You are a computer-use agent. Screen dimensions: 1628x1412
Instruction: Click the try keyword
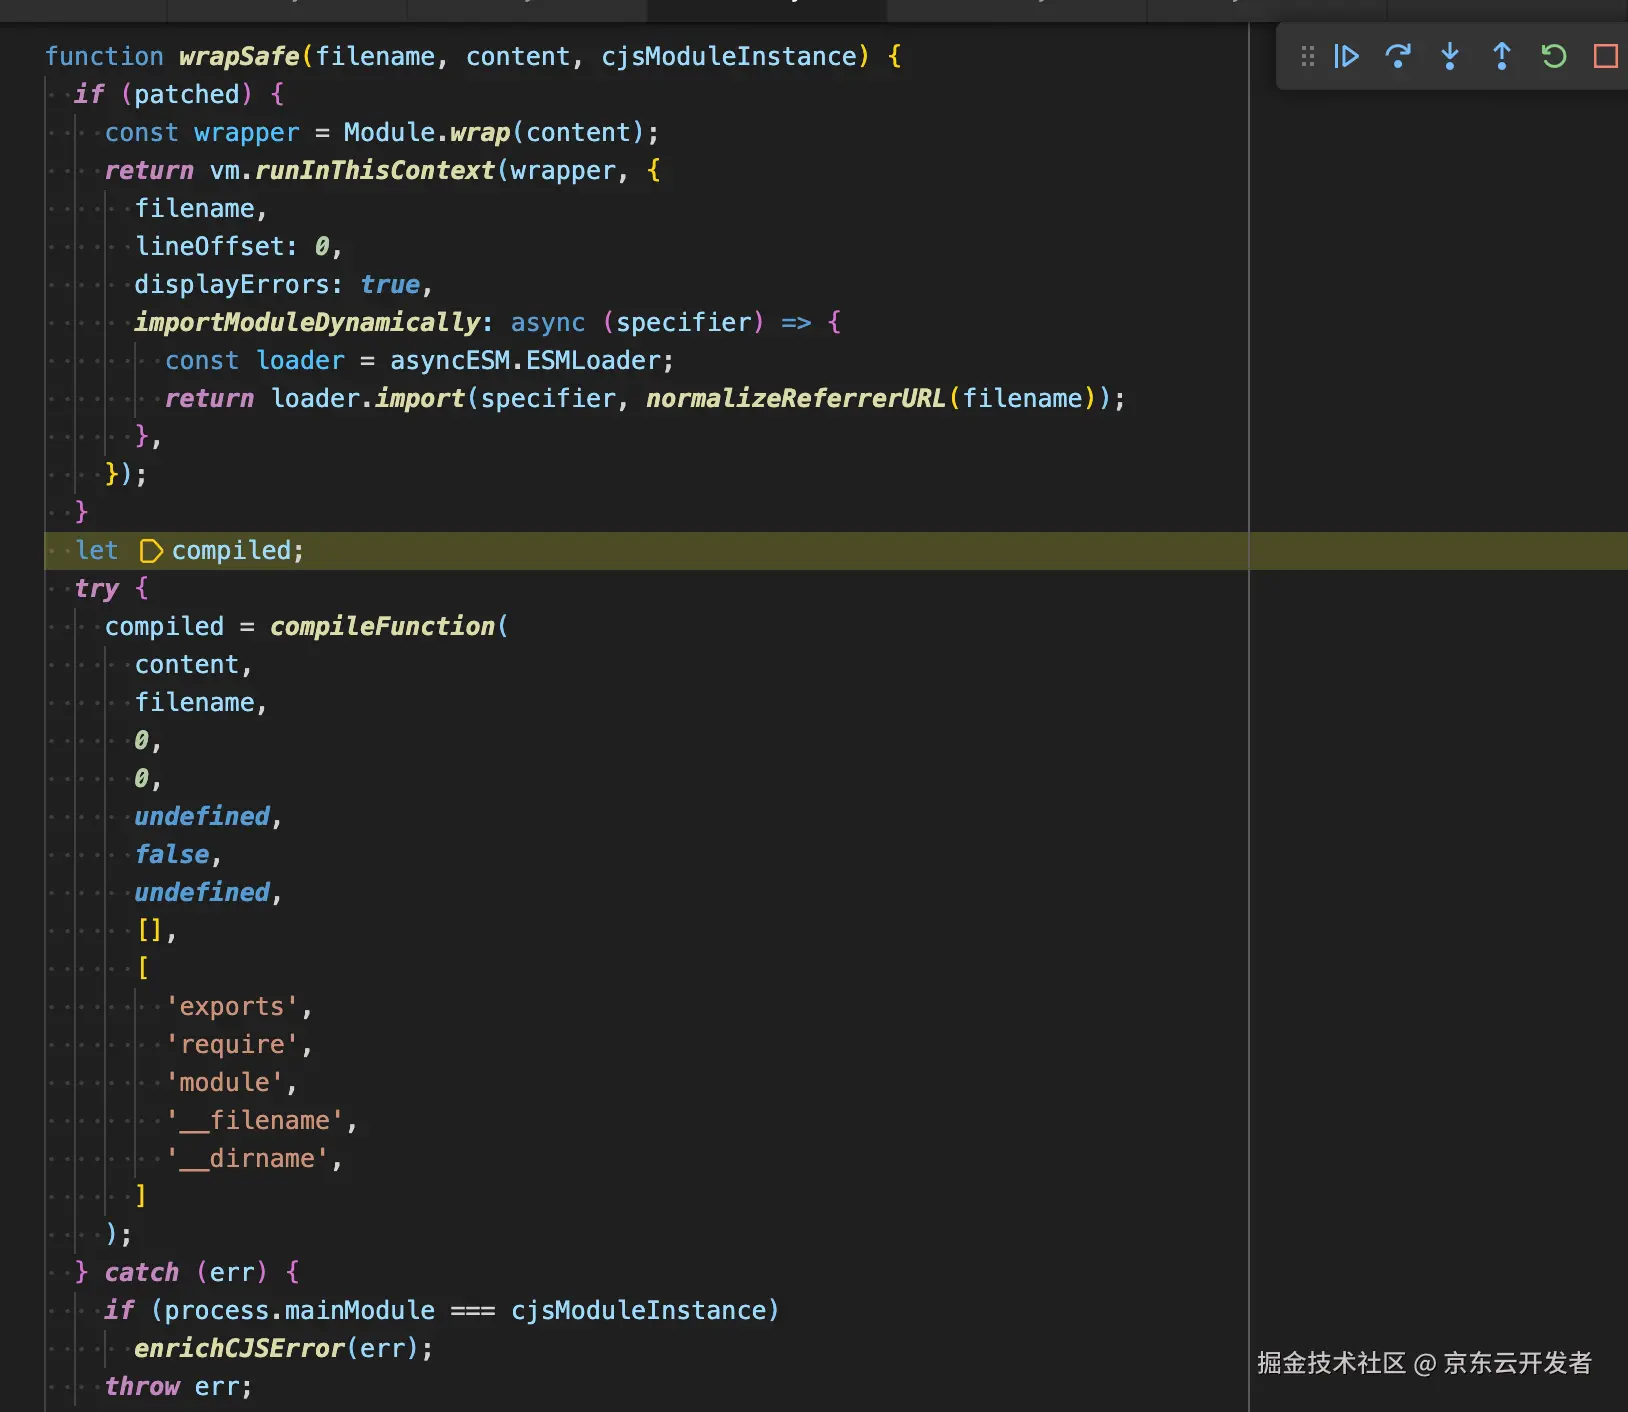pos(97,589)
